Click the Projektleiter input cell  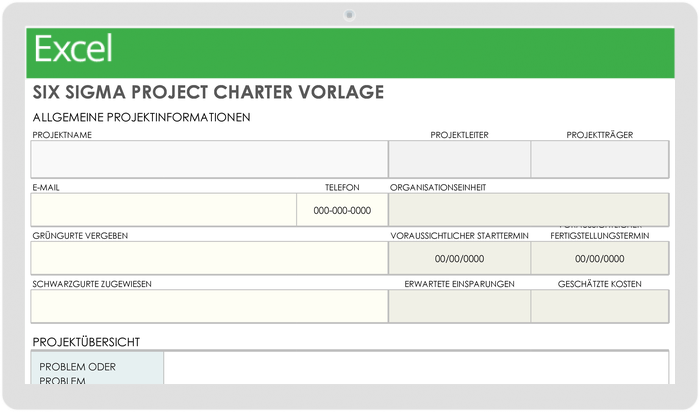(x=459, y=159)
